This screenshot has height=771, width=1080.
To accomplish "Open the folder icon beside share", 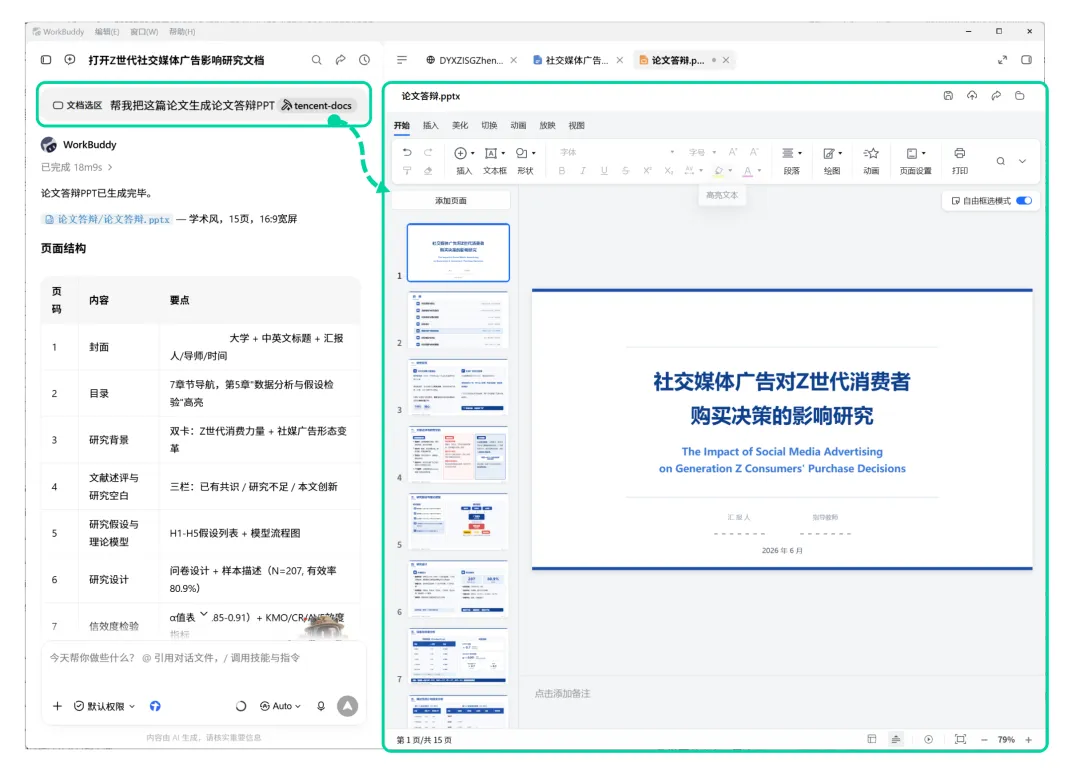I will tap(1019, 96).
